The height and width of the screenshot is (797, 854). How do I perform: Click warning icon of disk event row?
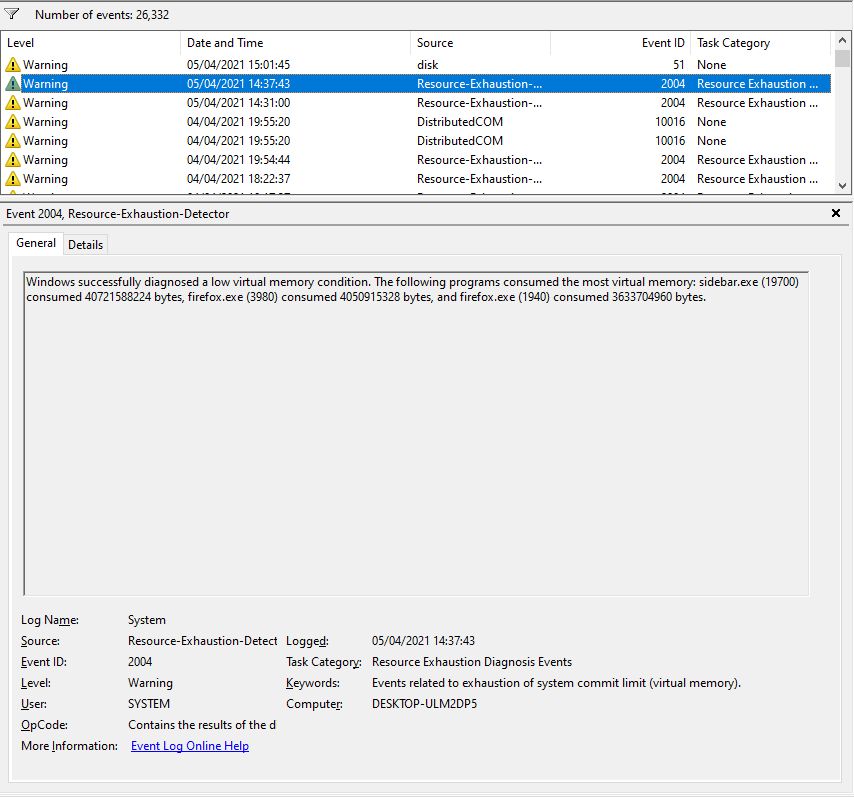pyautogui.click(x=13, y=65)
